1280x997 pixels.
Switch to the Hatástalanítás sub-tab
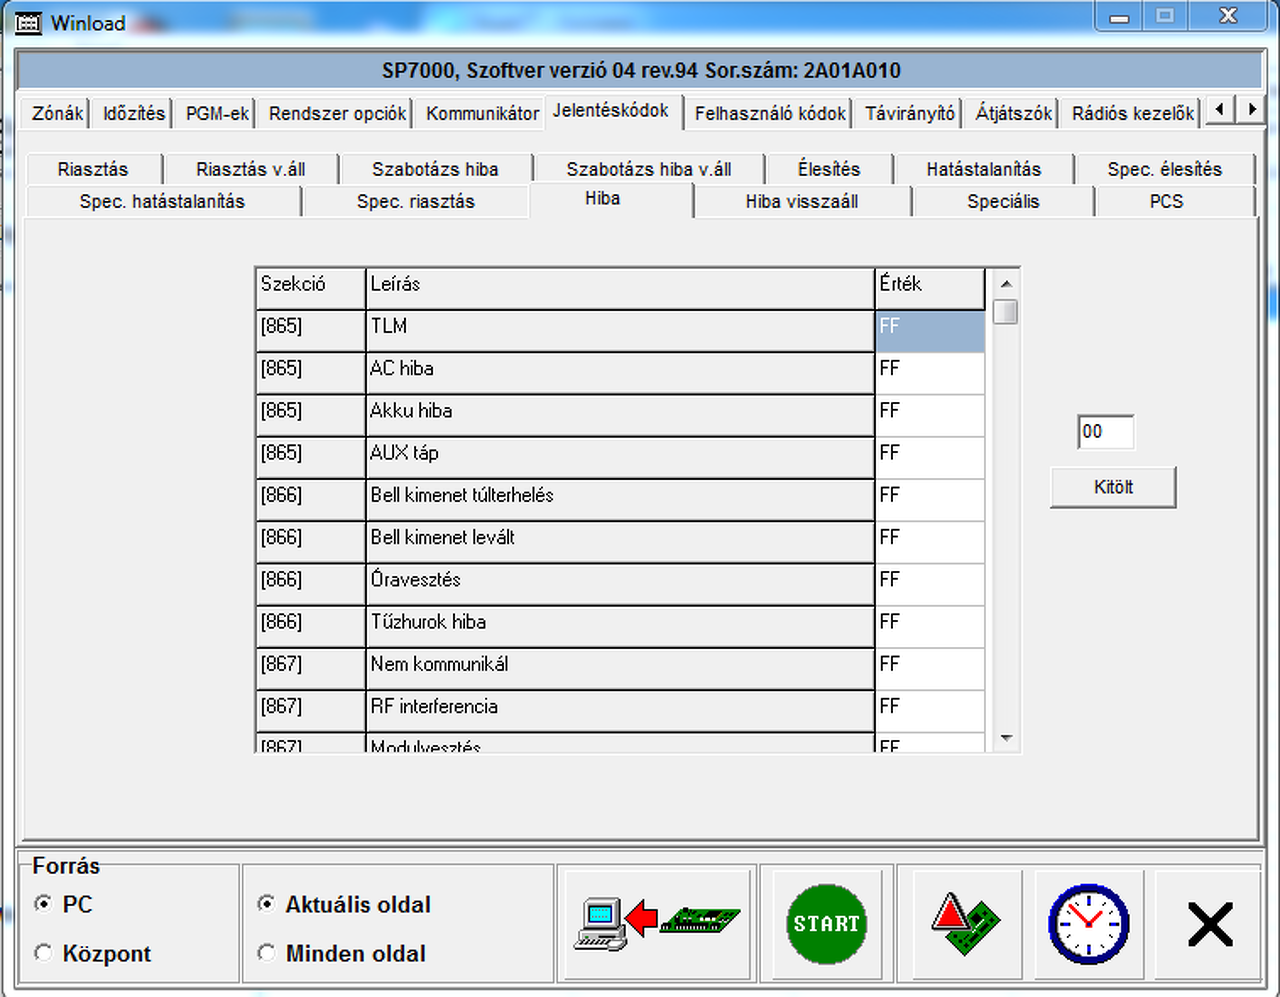point(984,169)
